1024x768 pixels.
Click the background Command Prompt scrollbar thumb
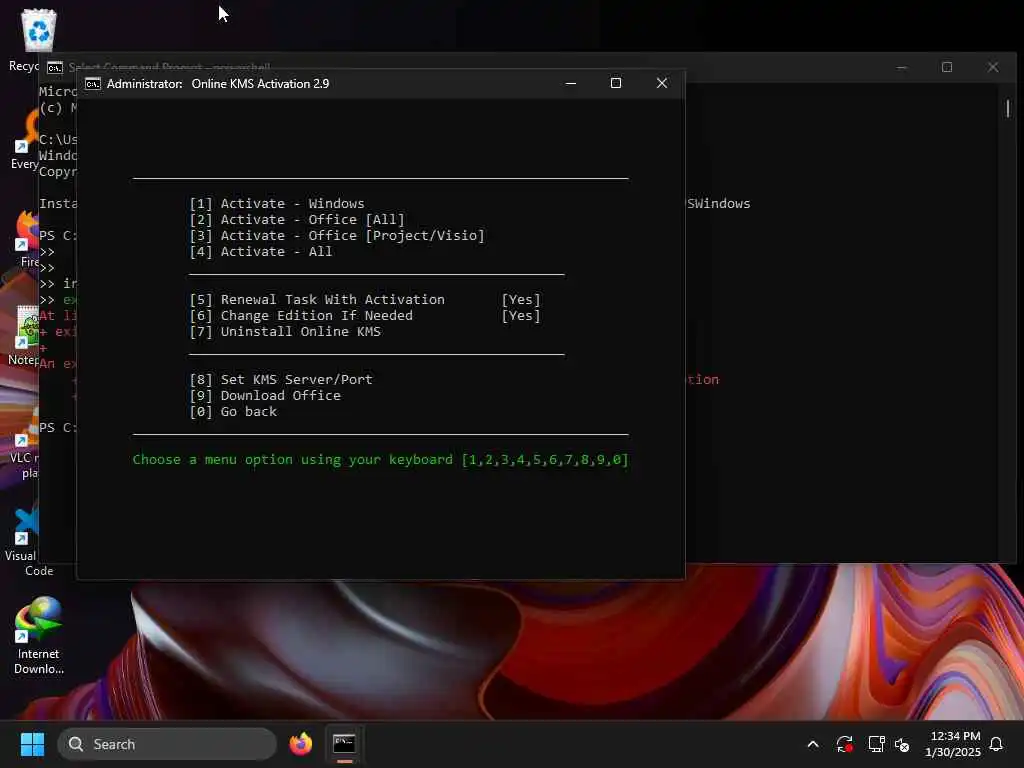tap(1008, 108)
